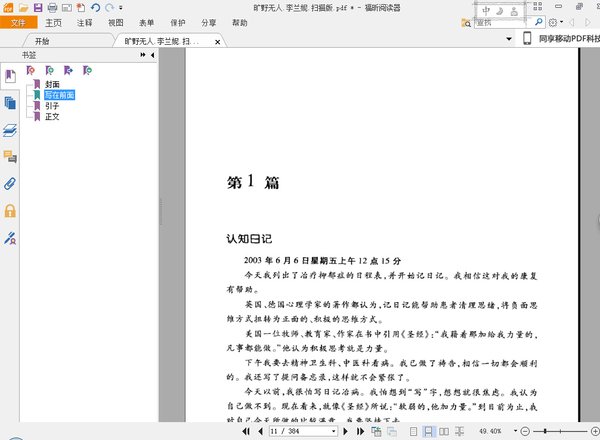
Task: Click the undo arrow in quick toolbar
Action: 95,7
